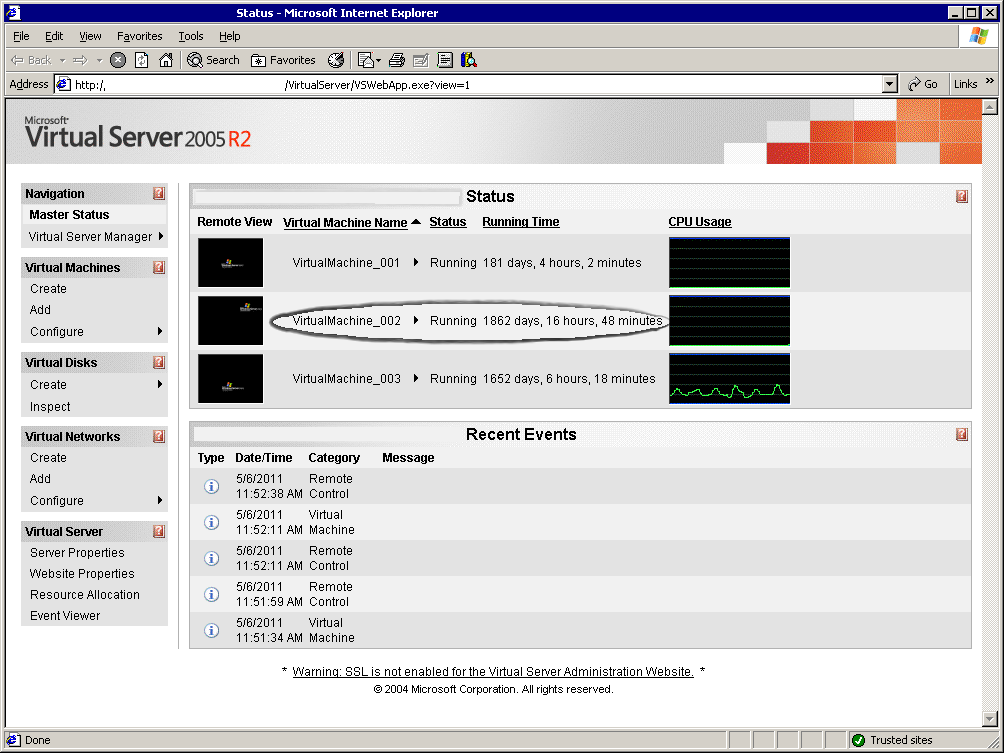1004x753 pixels.
Task: Open help for the Navigation panel
Action: (x=159, y=194)
